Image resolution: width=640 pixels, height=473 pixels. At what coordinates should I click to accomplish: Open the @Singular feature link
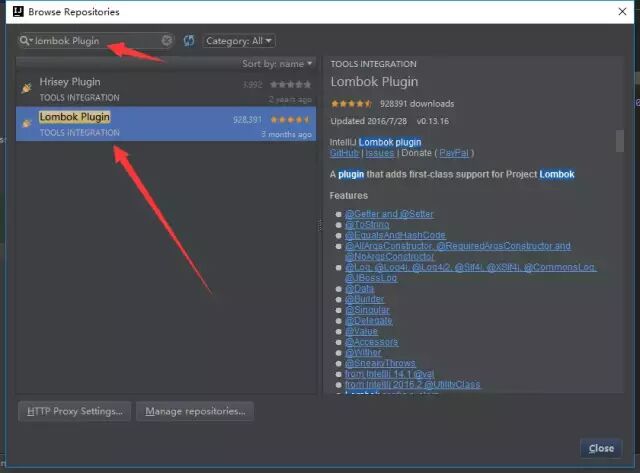[x=367, y=310]
